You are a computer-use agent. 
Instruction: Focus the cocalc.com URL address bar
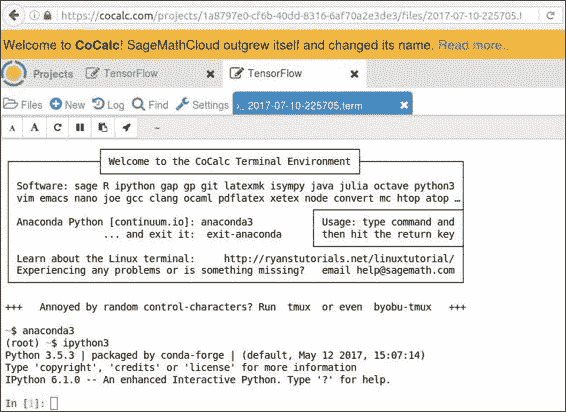[291, 16]
